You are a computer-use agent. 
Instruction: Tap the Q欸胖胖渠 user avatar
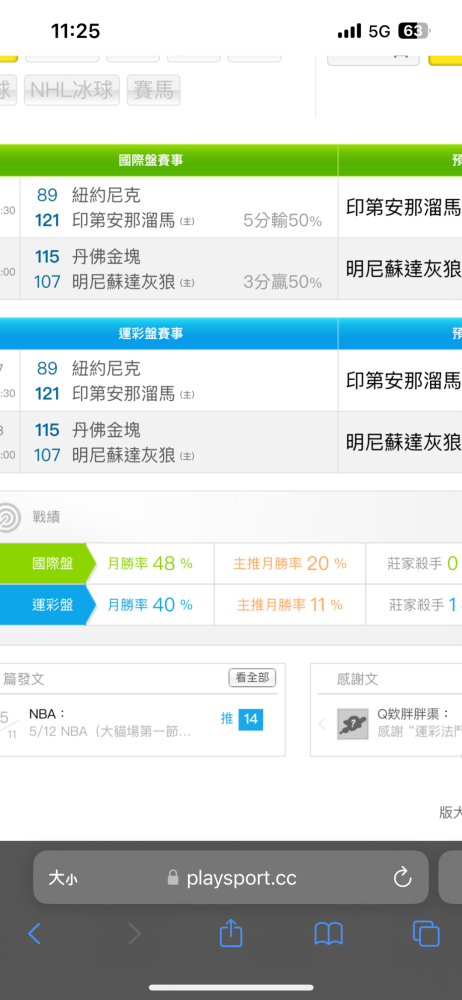point(353,723)
